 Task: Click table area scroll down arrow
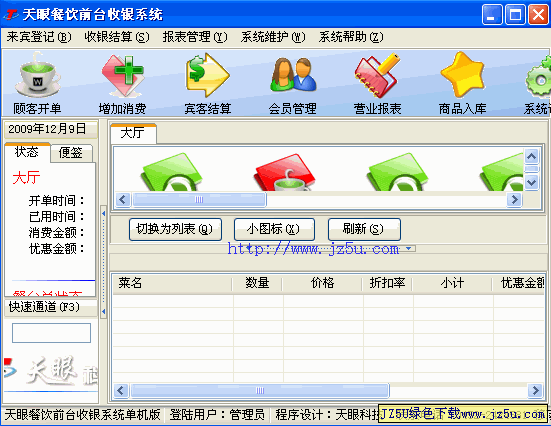(531, 182)
